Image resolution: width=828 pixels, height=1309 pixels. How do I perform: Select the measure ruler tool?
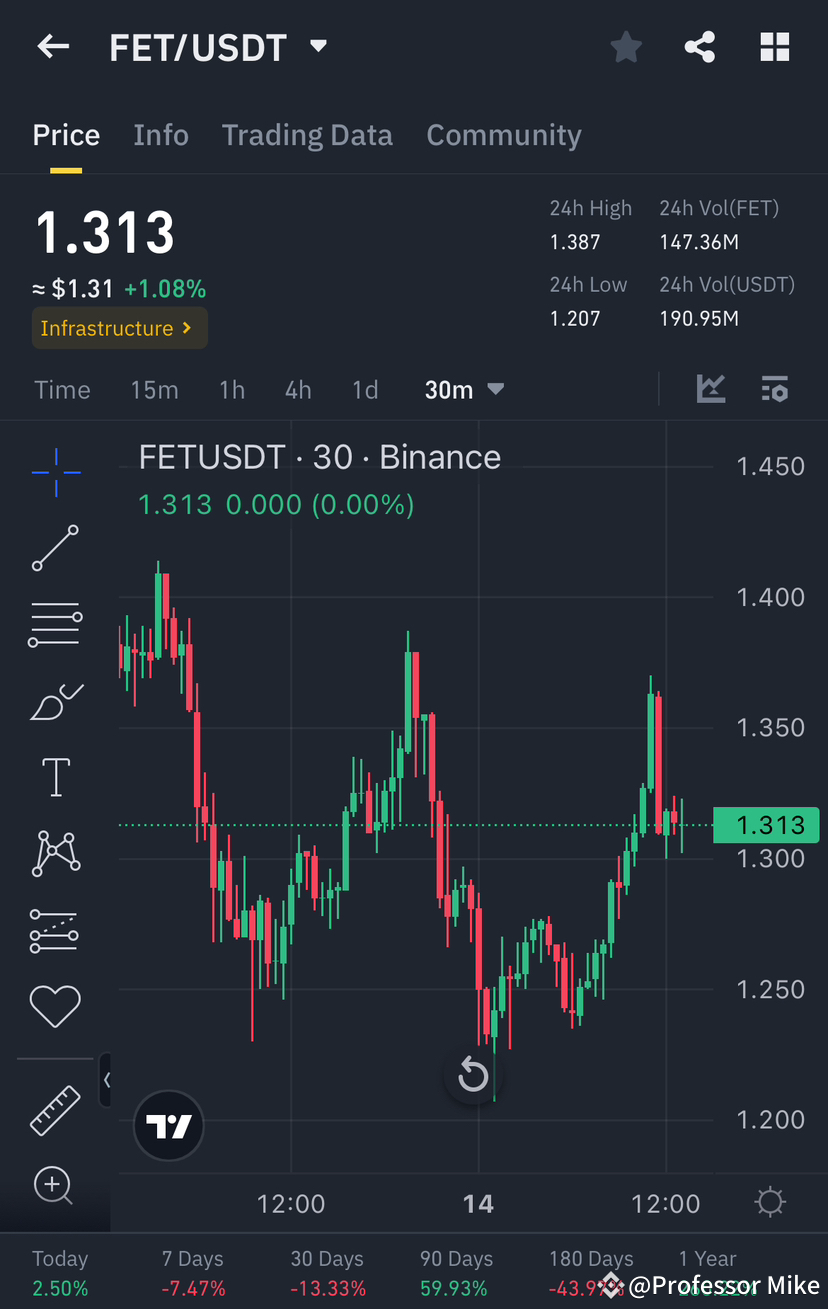(55, 1110)
